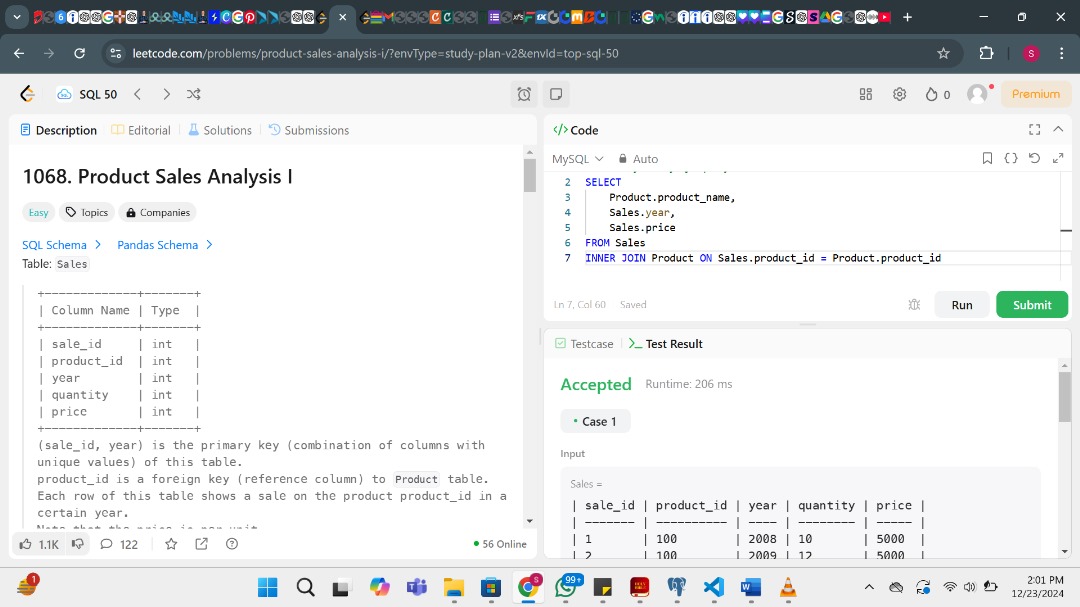Reload the page
The height and width of the screenshot is (607, 1080).
point(79,53)
